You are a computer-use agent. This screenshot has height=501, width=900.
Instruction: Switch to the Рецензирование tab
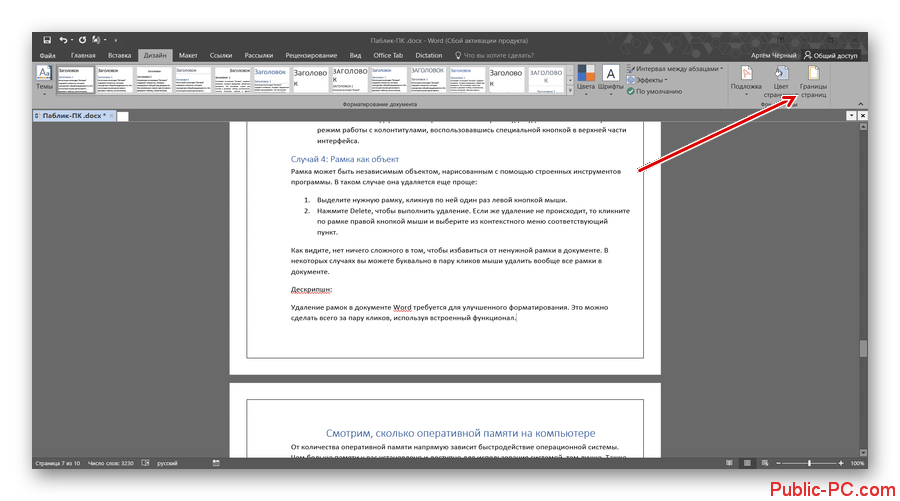tap(311, 56)
